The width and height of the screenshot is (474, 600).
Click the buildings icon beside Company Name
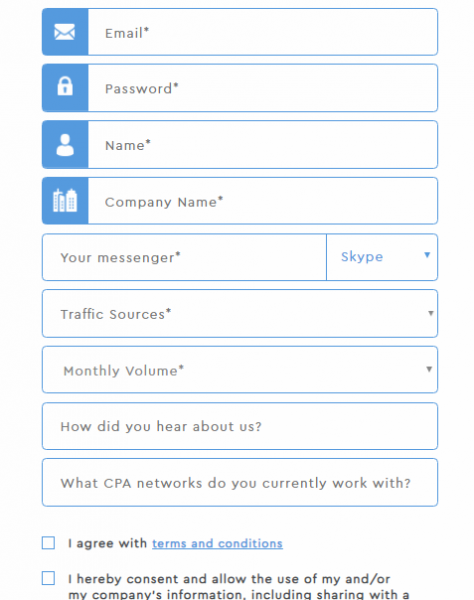65,200
